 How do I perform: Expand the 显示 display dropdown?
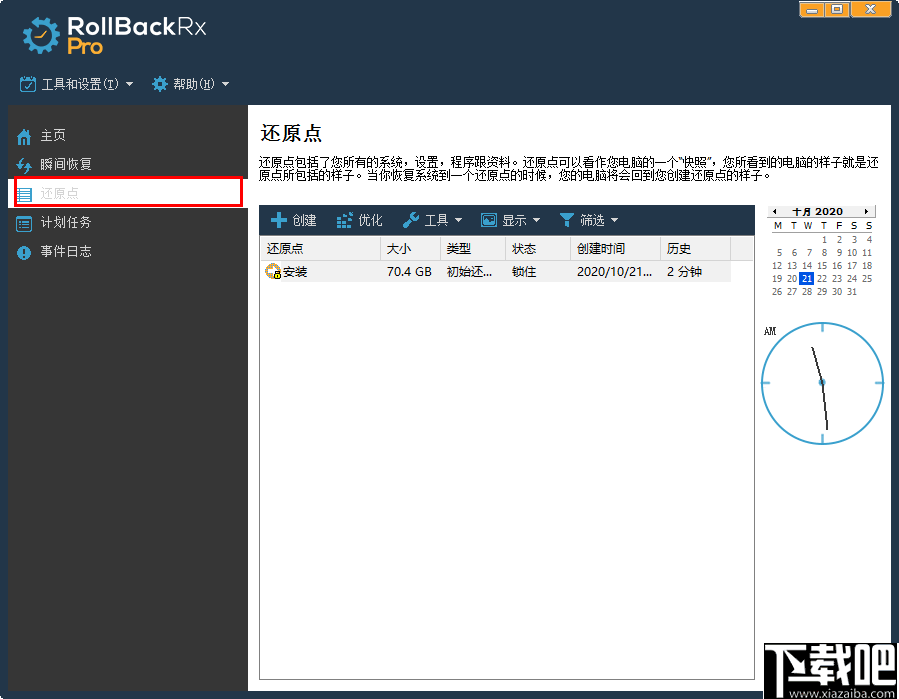coord(510,219)
